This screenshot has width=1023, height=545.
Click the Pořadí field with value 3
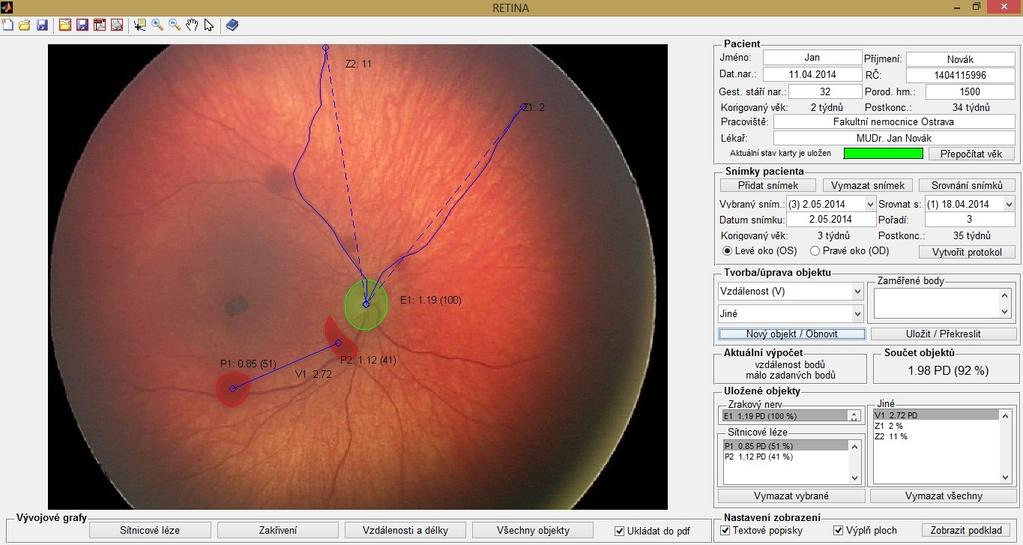click(x=970, y=219)
